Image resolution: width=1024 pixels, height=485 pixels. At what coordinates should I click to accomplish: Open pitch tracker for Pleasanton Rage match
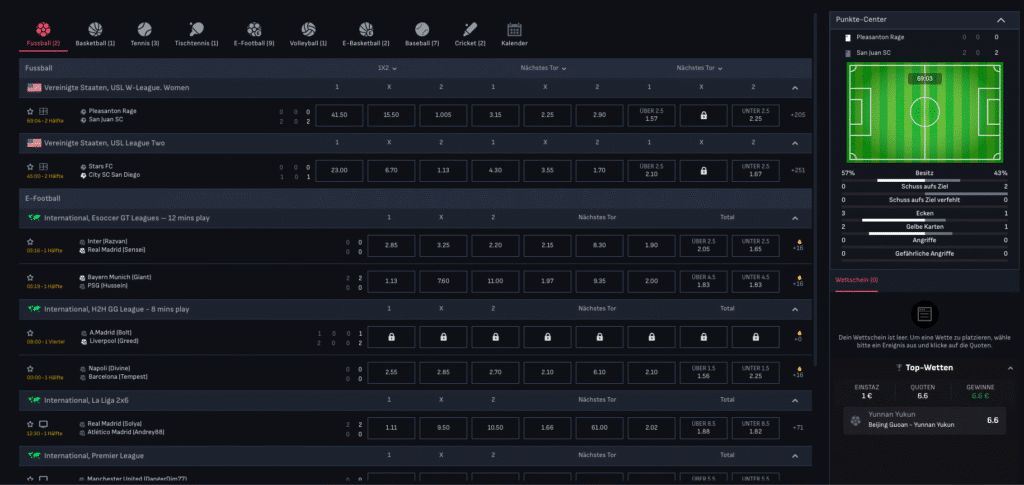coord(43,112)
